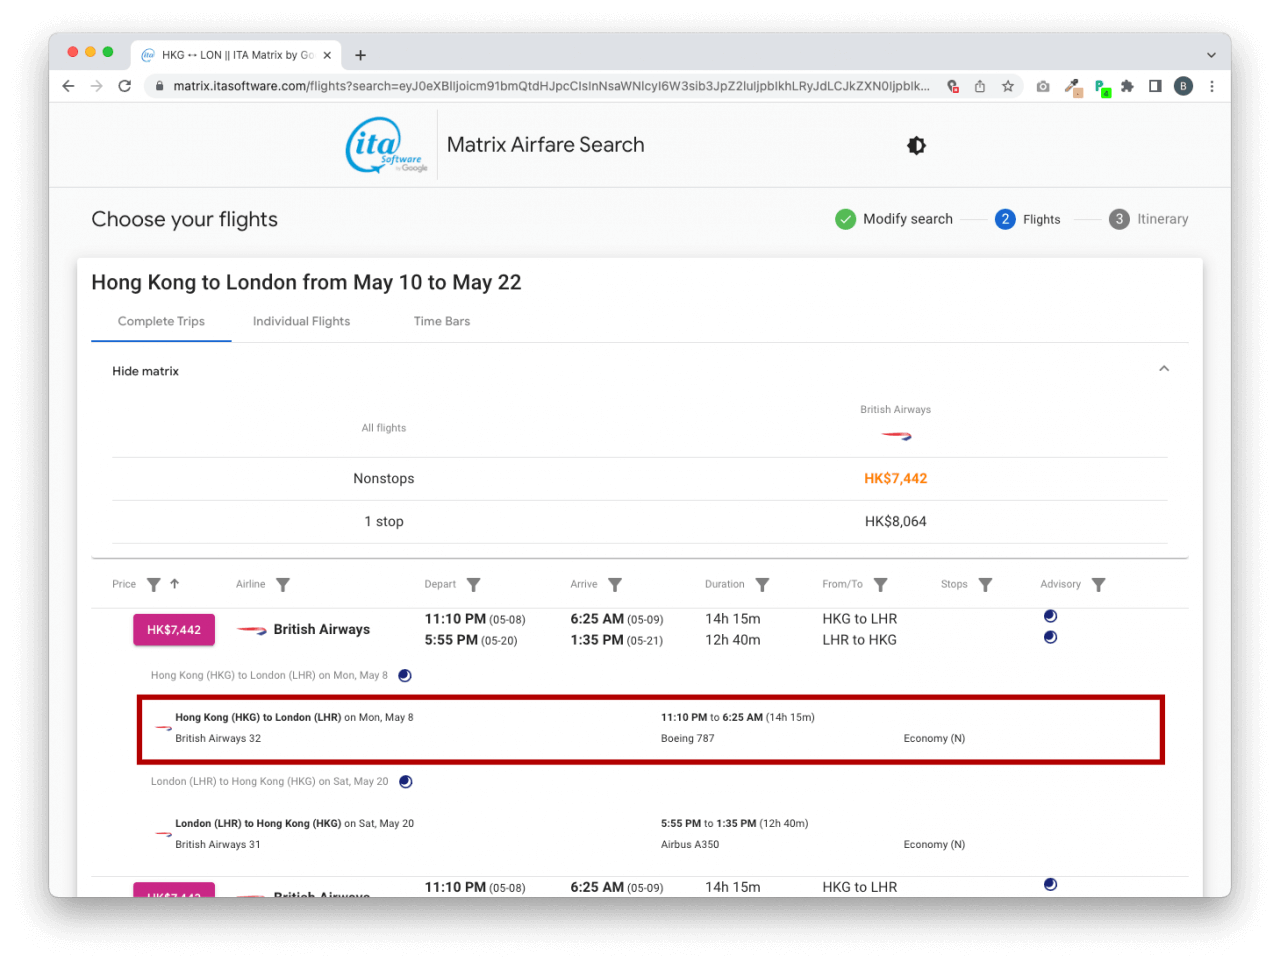Click the Itinerary step number 3 circle
Viewport: 1280px width, 962px height.
[1119, 219]
